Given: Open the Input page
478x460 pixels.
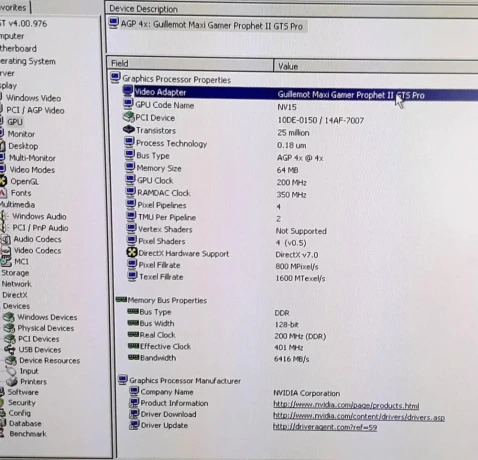Looking at the screenshot, I should (x=29, y=371).
